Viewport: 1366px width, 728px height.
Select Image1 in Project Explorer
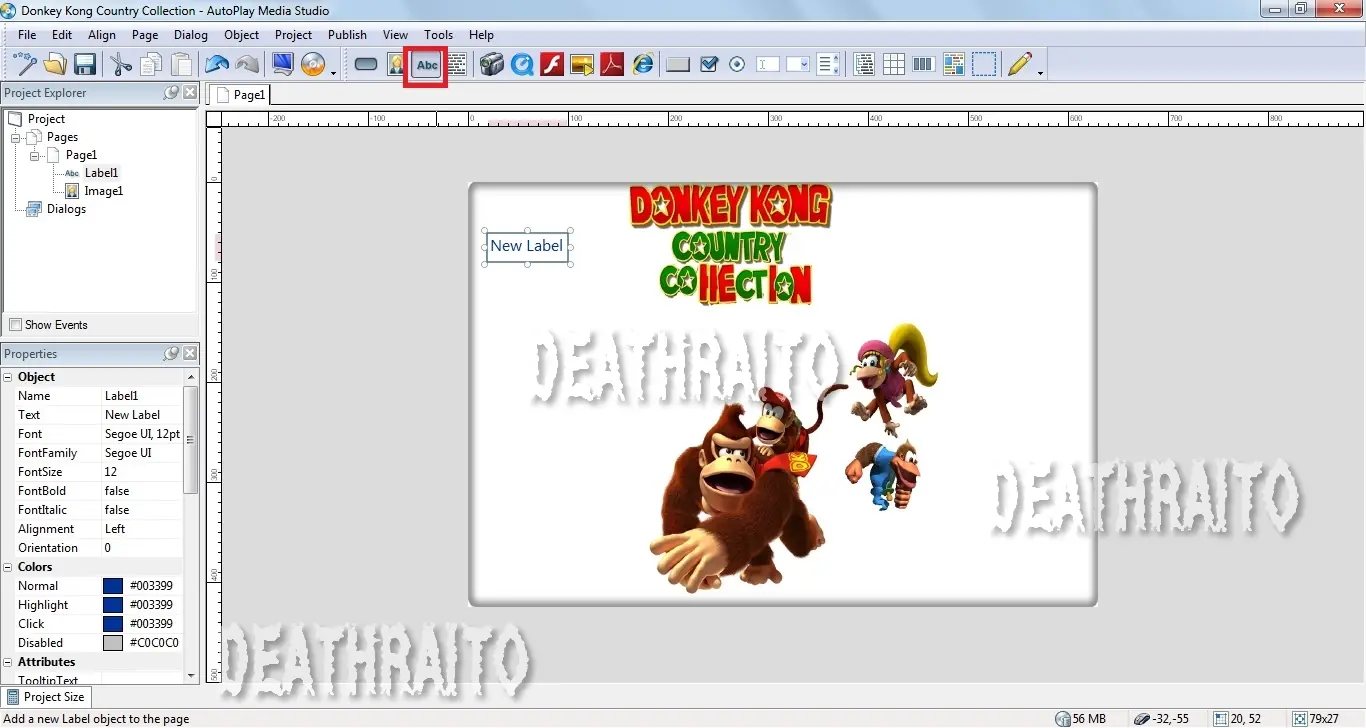coord(103,191)
